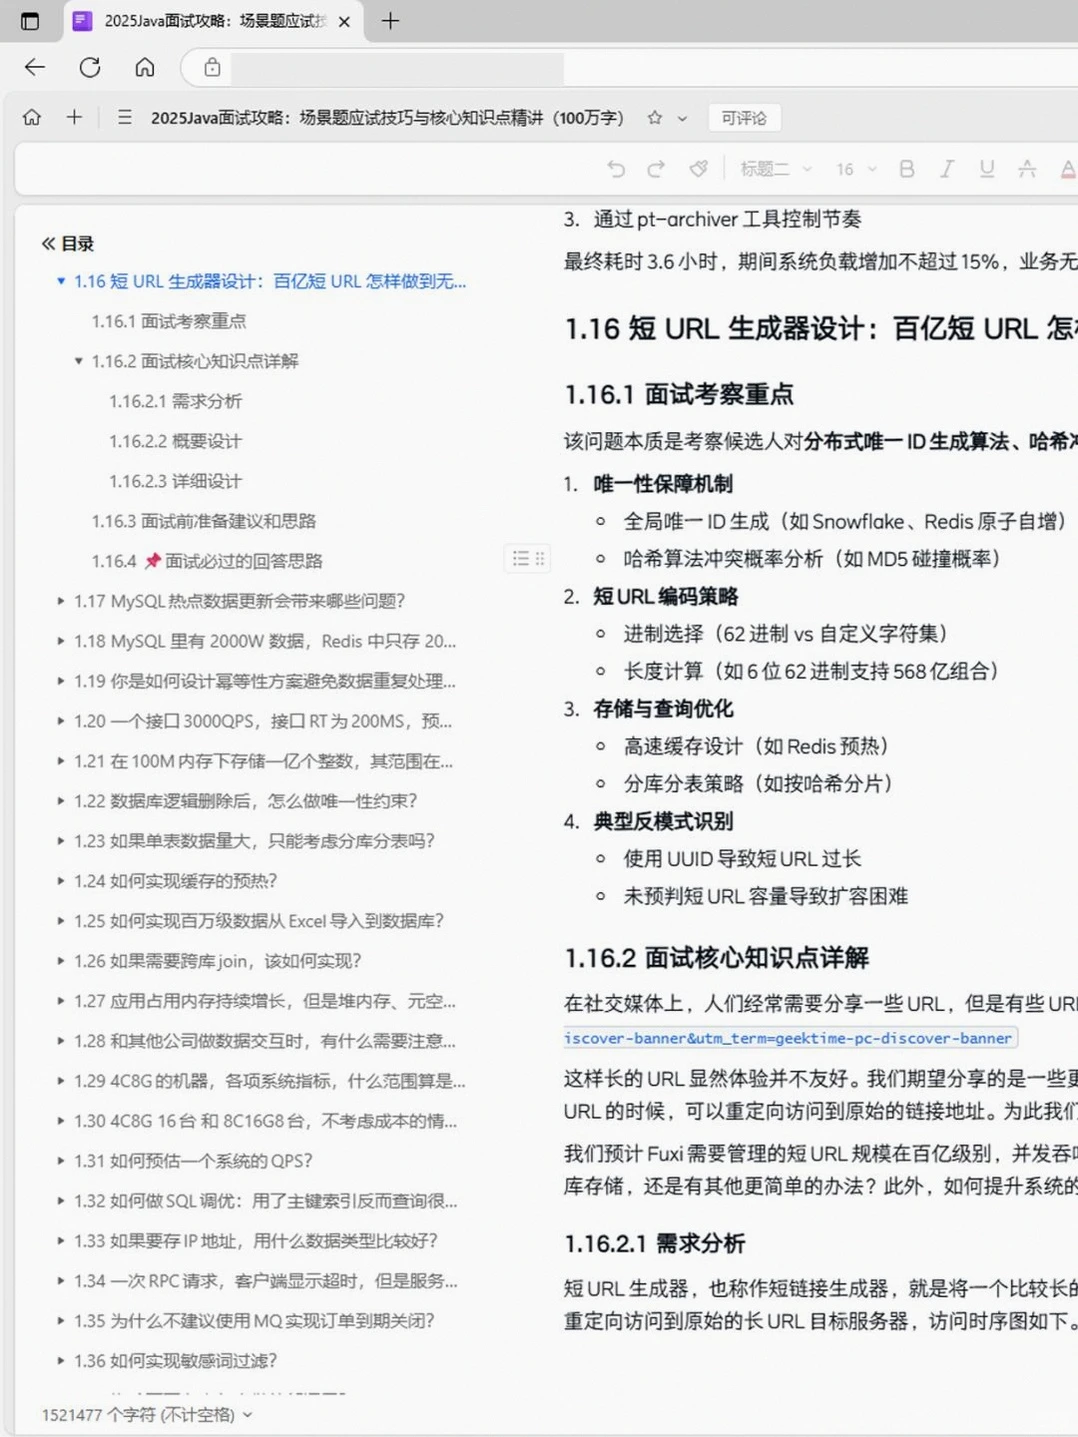Click the browser refresh icon

tap(90, 67)
